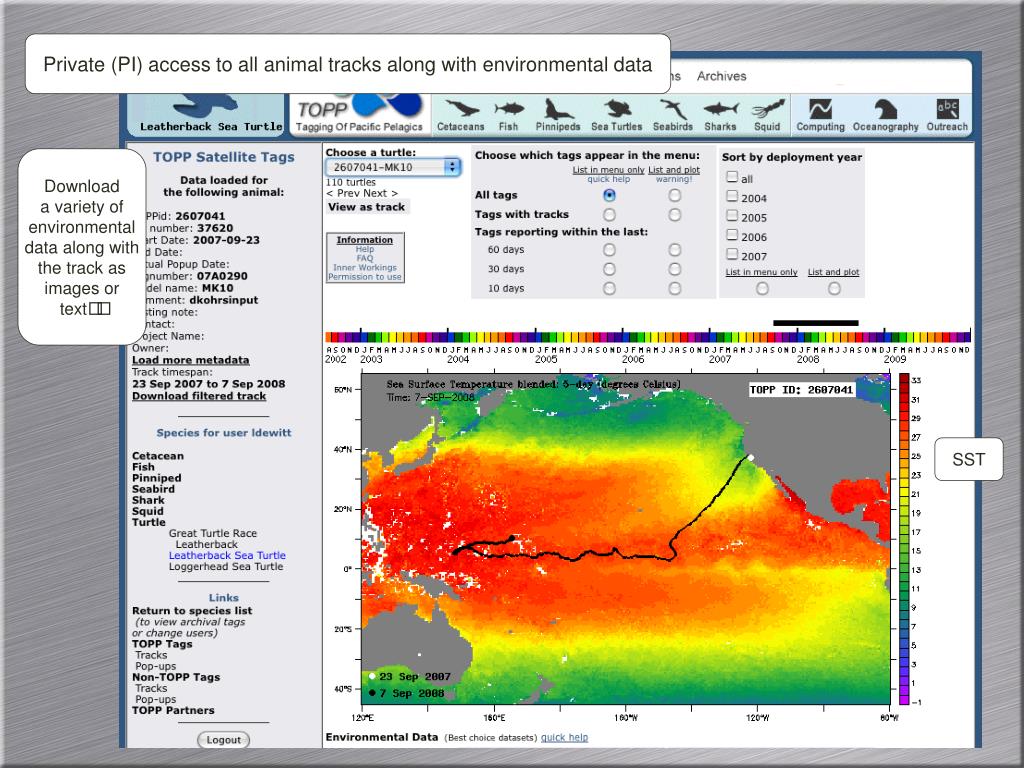Click 'quick help' under List in menu only

pos(609,179)
